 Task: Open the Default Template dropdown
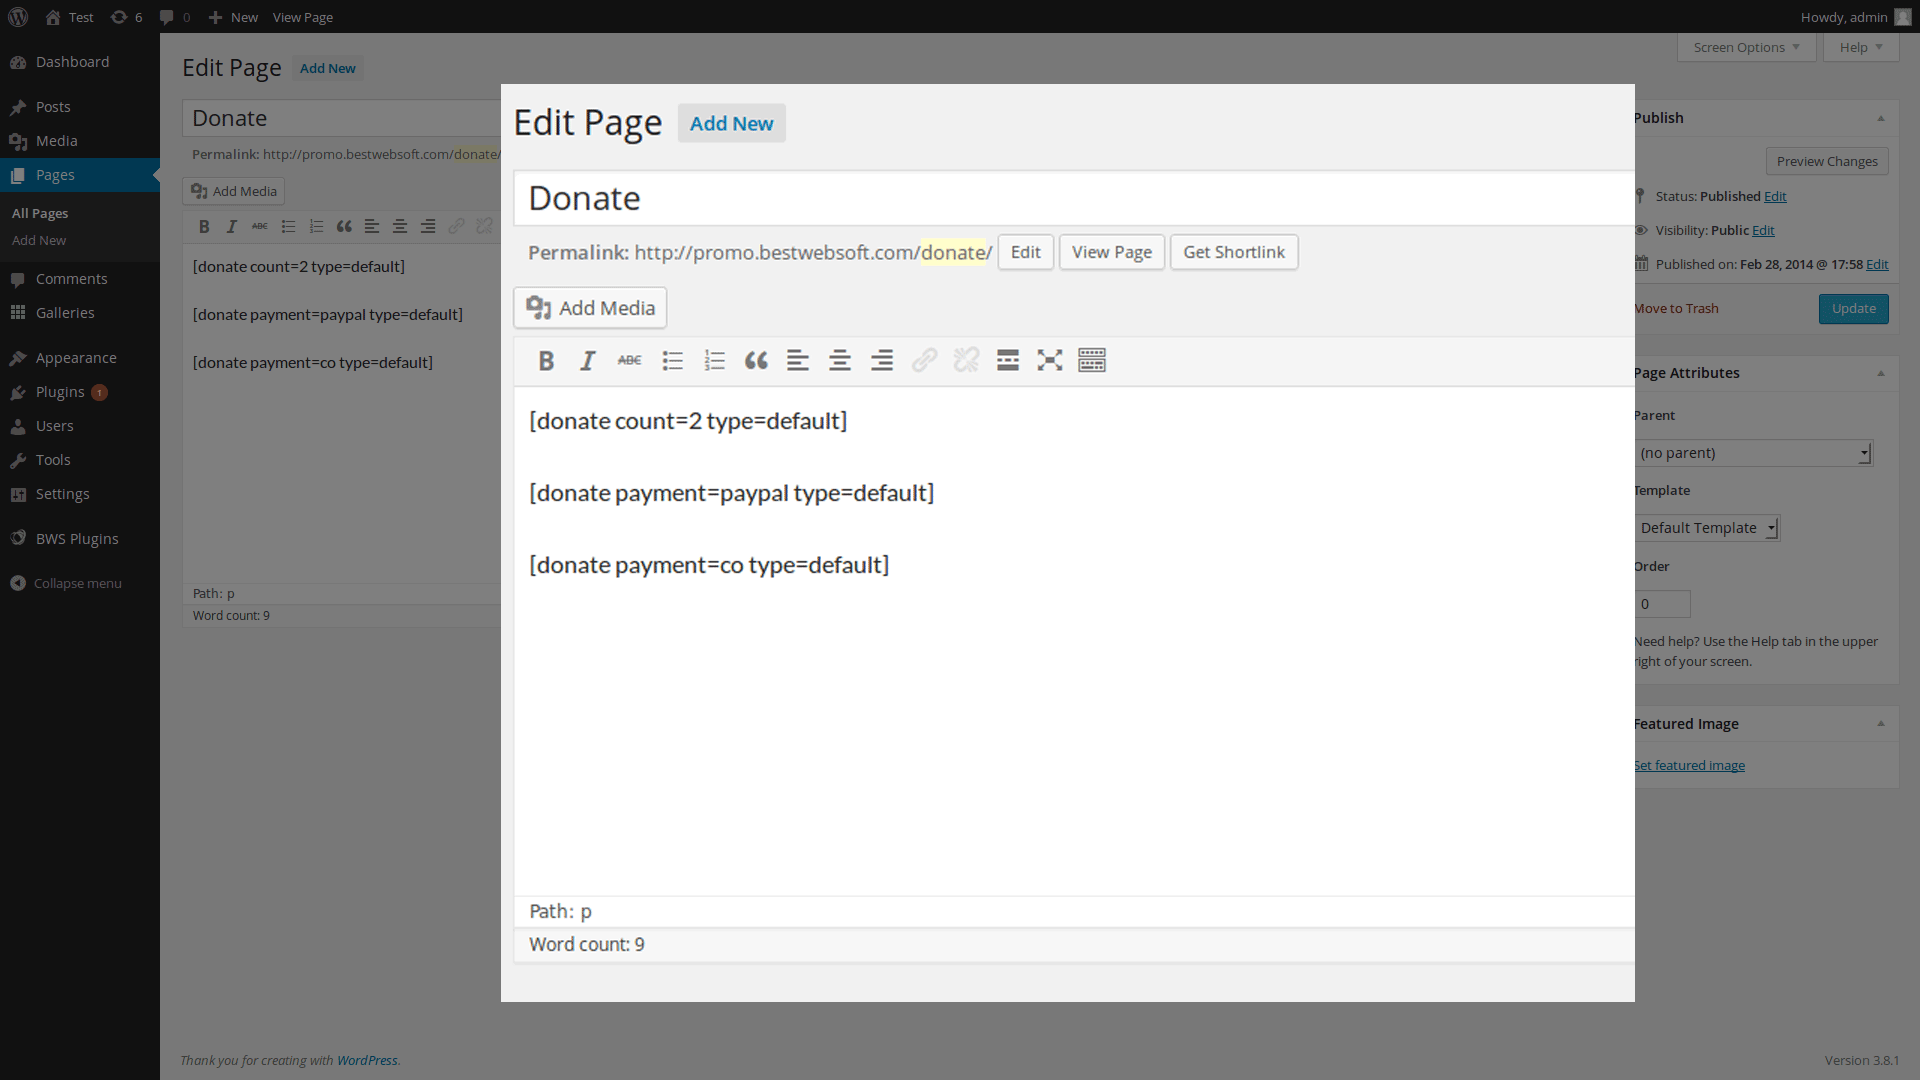click(1708, 528)
